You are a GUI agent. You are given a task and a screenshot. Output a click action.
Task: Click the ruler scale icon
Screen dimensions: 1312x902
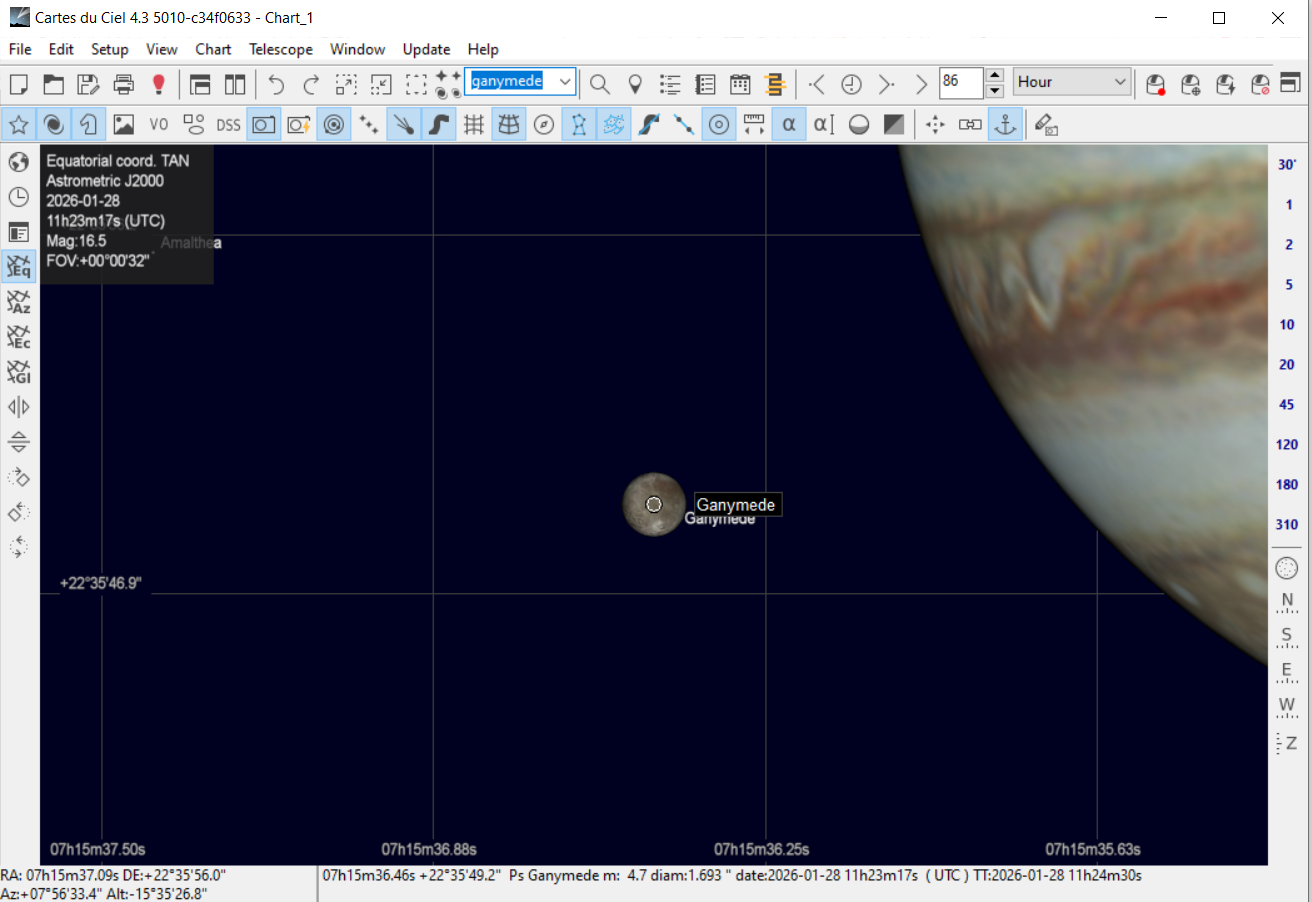pos(754,124)
